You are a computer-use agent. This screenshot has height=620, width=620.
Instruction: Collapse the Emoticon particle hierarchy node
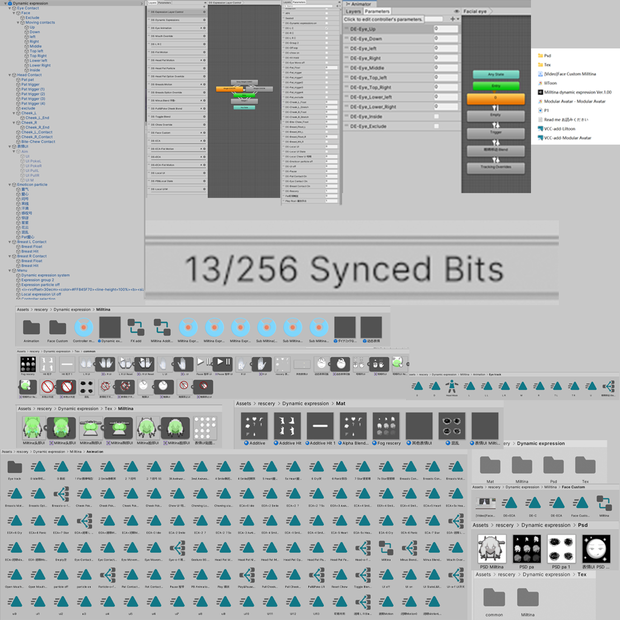click(10, 185)
